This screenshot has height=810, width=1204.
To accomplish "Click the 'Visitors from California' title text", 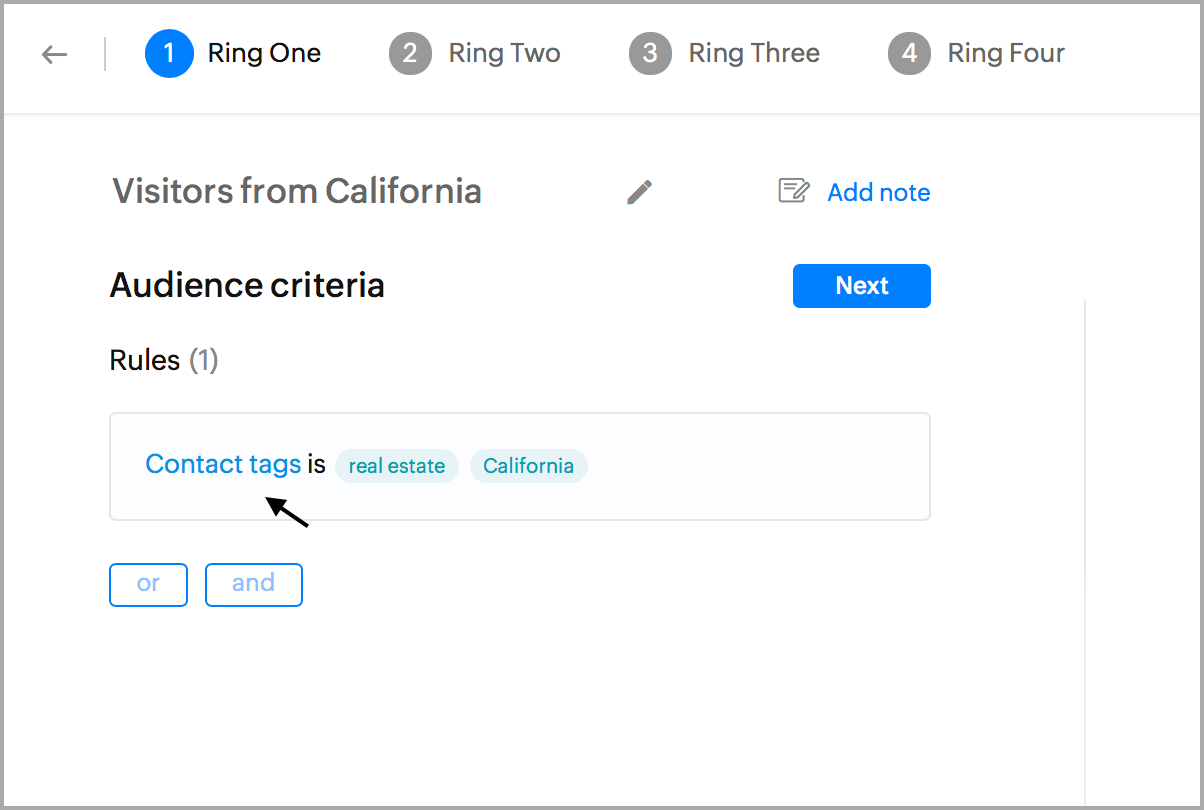I will 297,191.
